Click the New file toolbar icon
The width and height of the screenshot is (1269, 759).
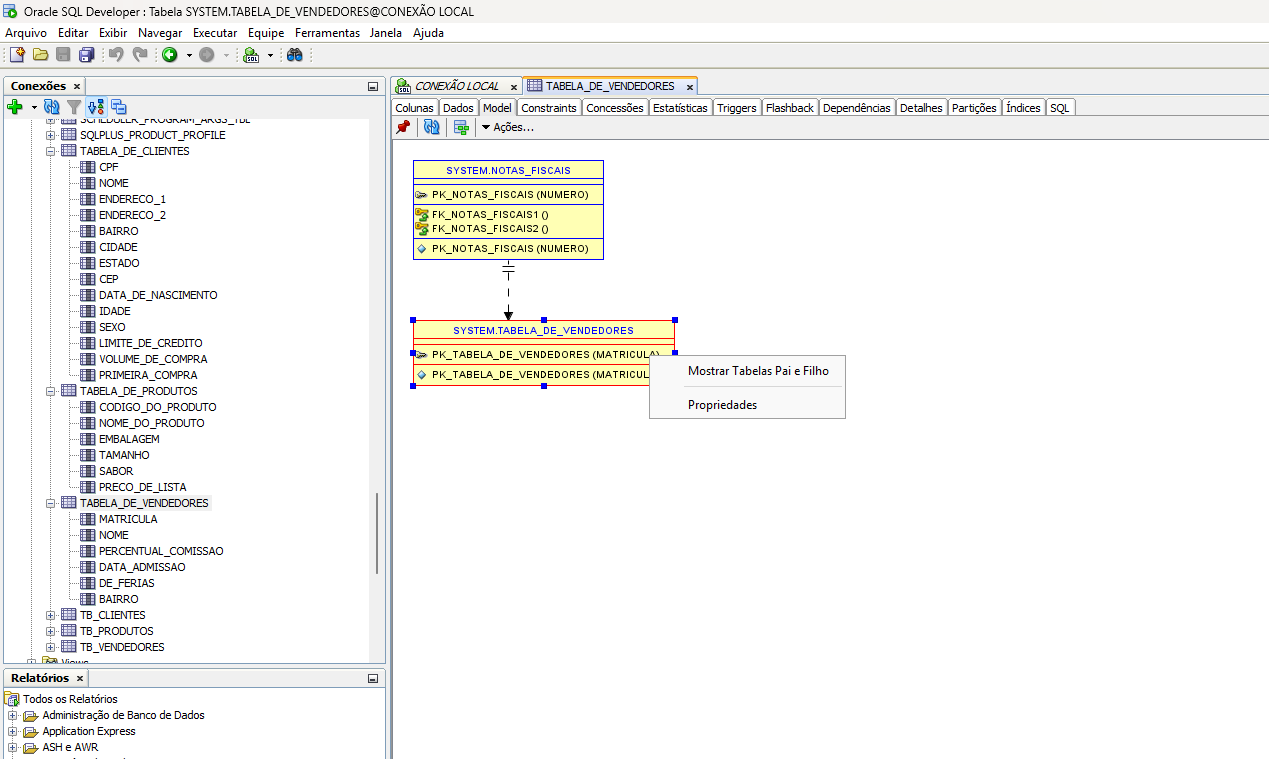click(17, 55)
